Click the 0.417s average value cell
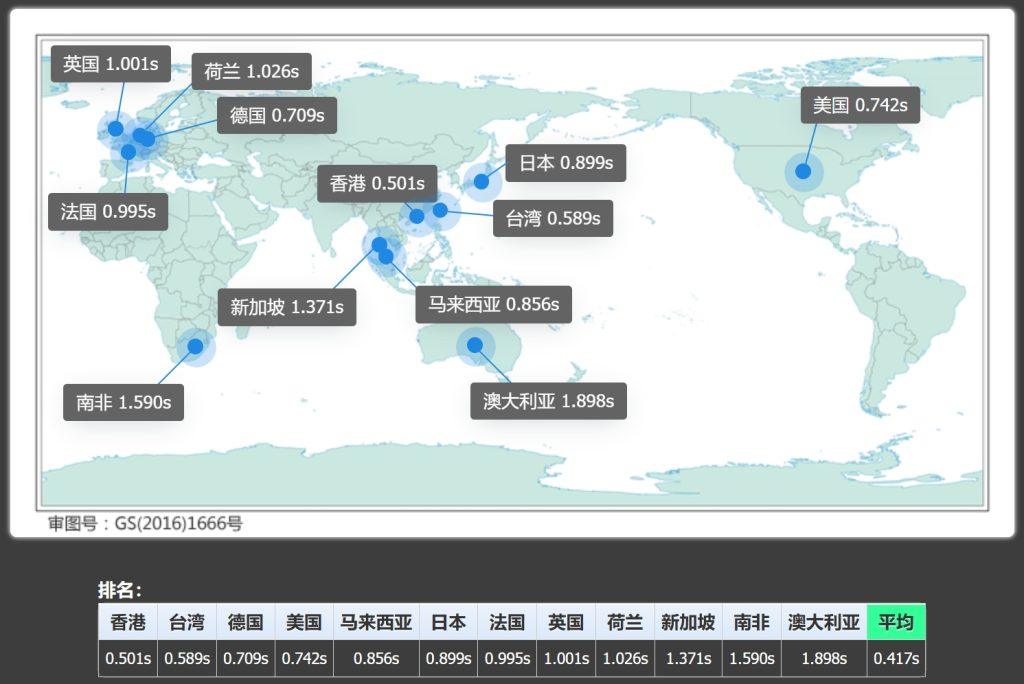The image size is (1024, 684). point(896,658)
